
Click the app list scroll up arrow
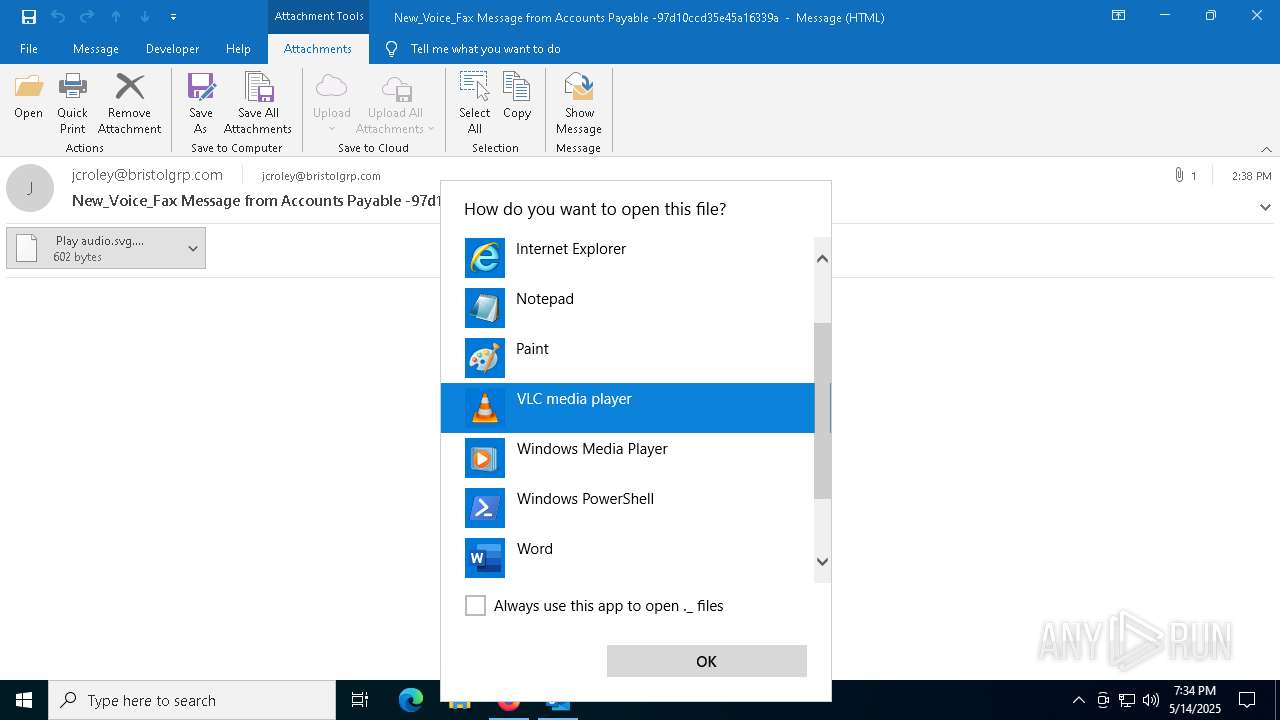coord(822,258)
